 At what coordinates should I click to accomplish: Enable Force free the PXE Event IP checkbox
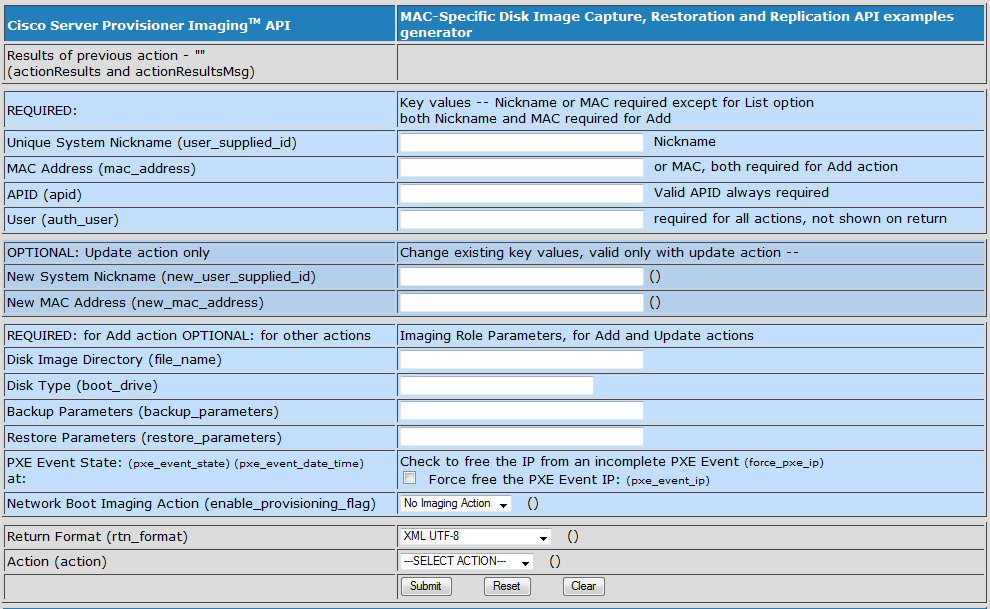tap(410, 478)
